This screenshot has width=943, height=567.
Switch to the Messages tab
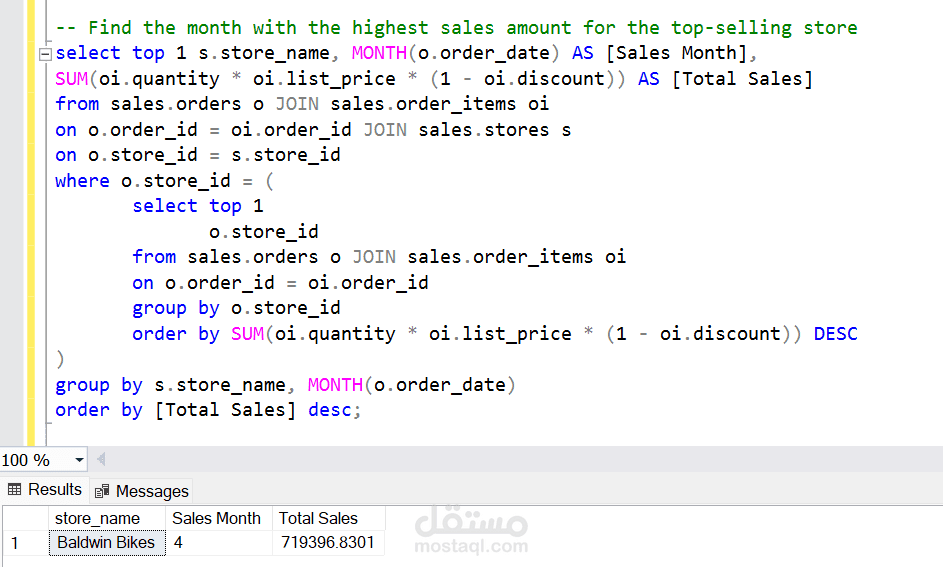point(143,491)
